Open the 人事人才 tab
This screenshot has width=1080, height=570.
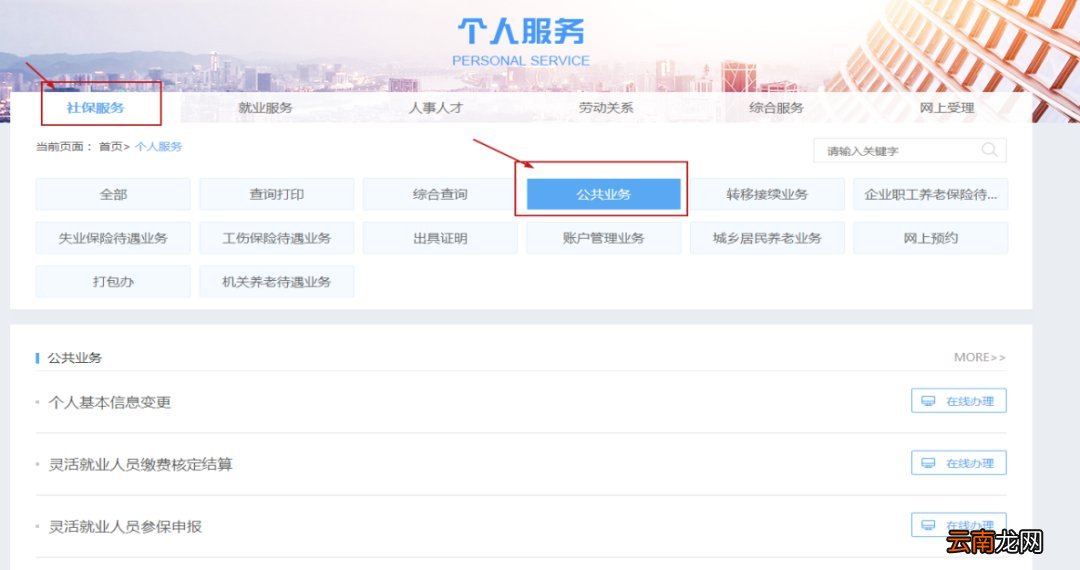(x=436, y=108)
